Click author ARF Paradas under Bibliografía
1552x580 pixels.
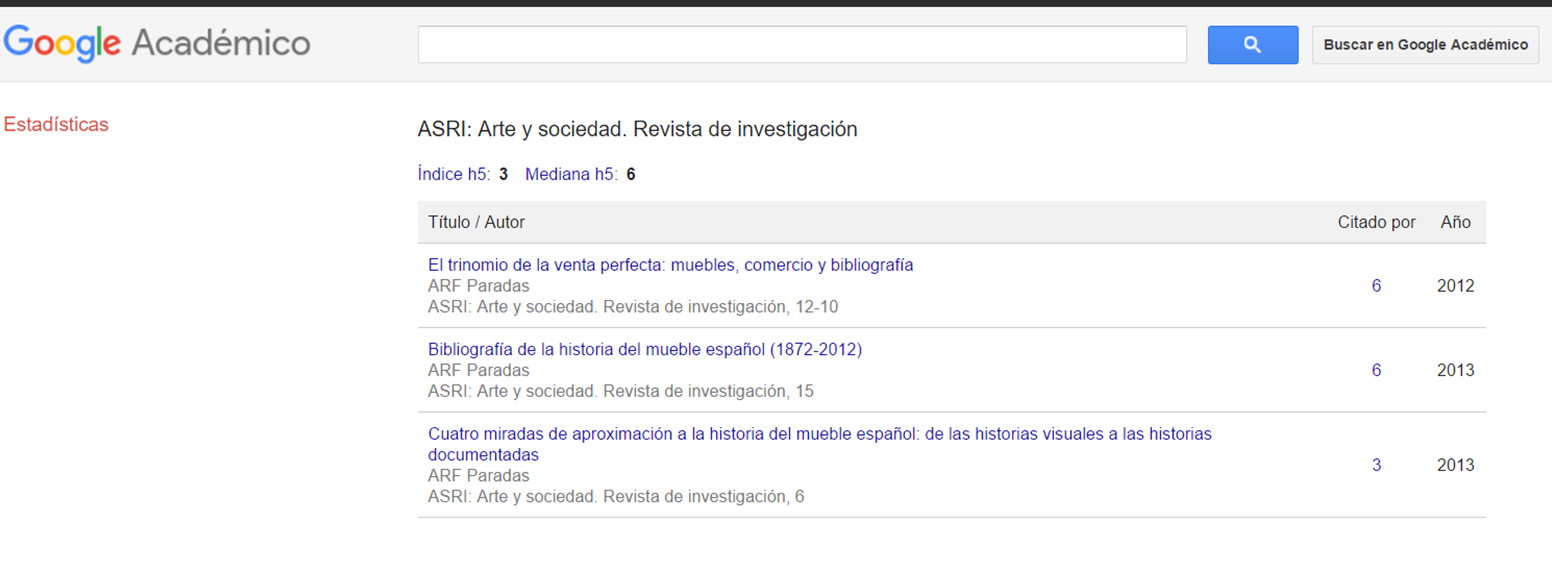pyautogui.click(x=479, y=370)
